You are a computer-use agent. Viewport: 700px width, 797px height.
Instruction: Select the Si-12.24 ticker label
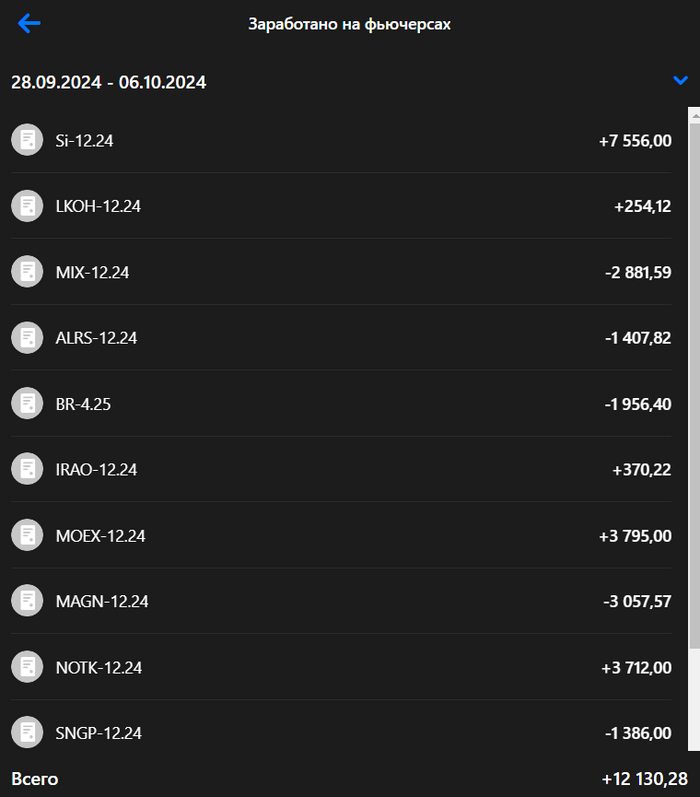coord(85,141)
